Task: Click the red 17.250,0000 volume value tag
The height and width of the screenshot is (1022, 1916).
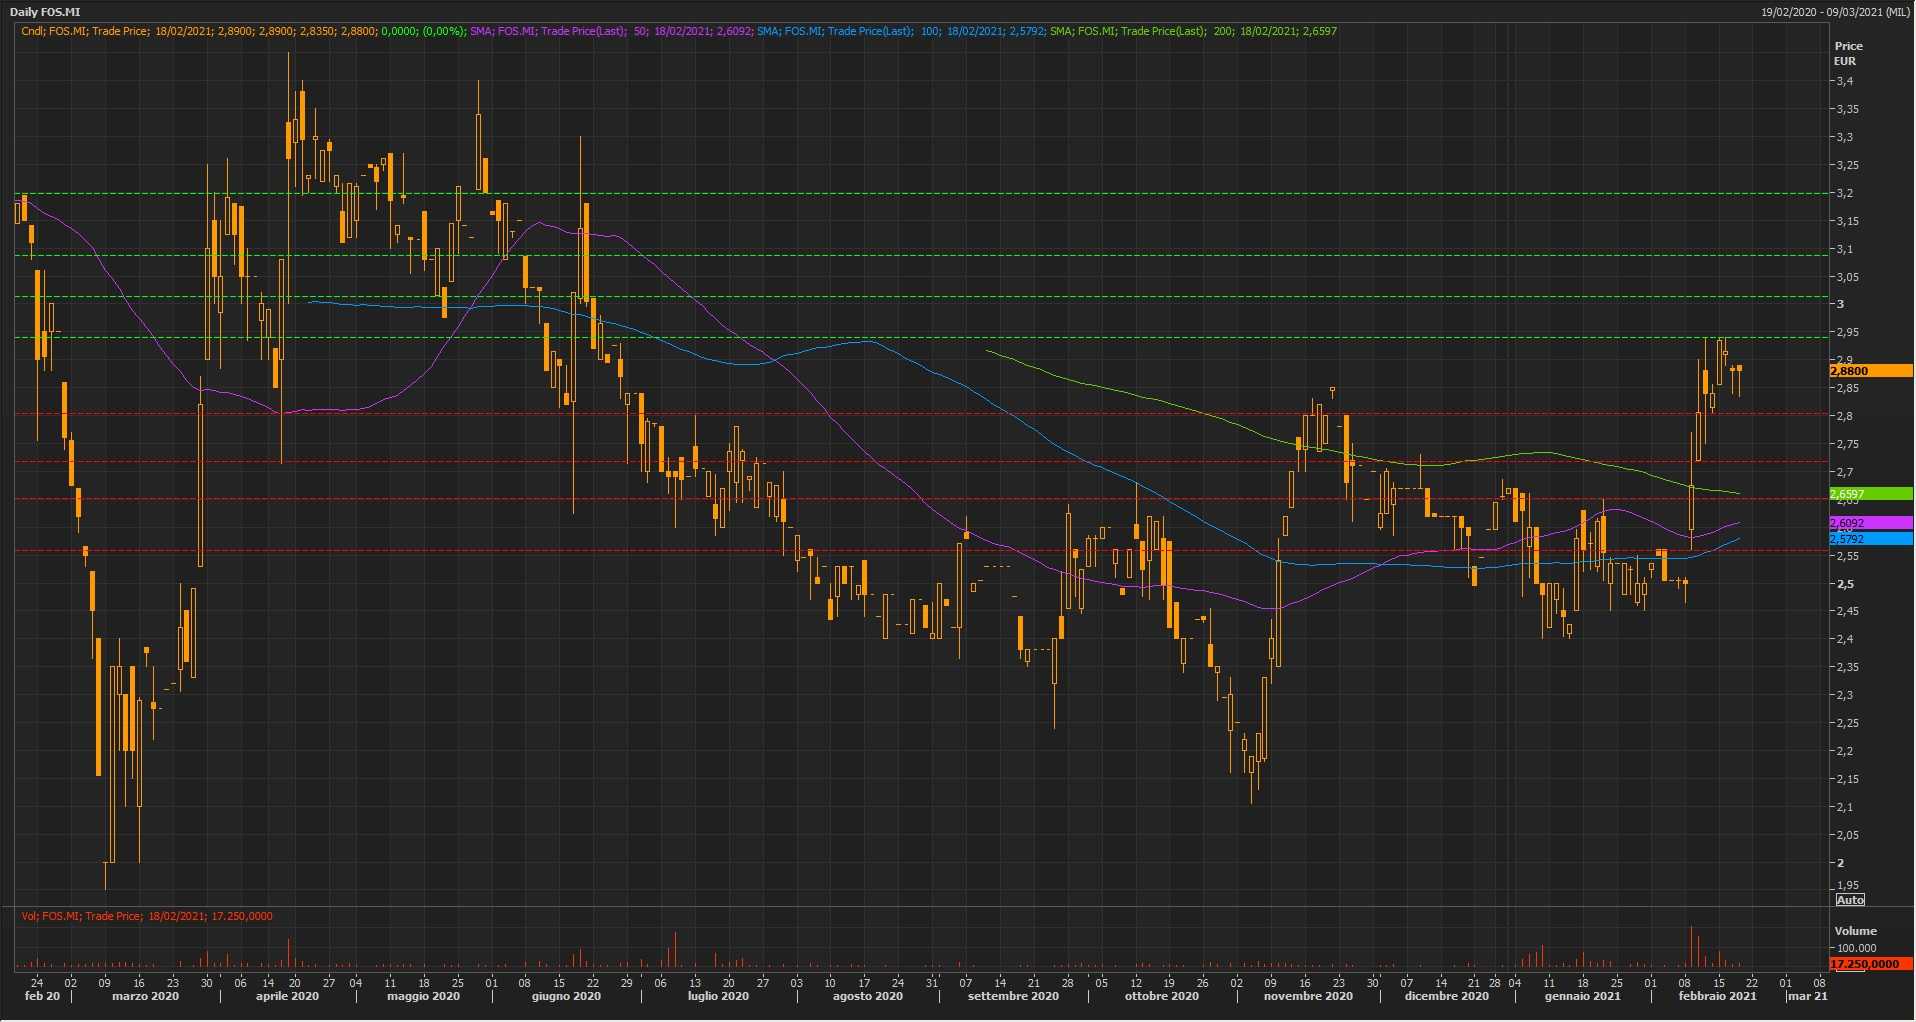Action: pos(1869,964)
